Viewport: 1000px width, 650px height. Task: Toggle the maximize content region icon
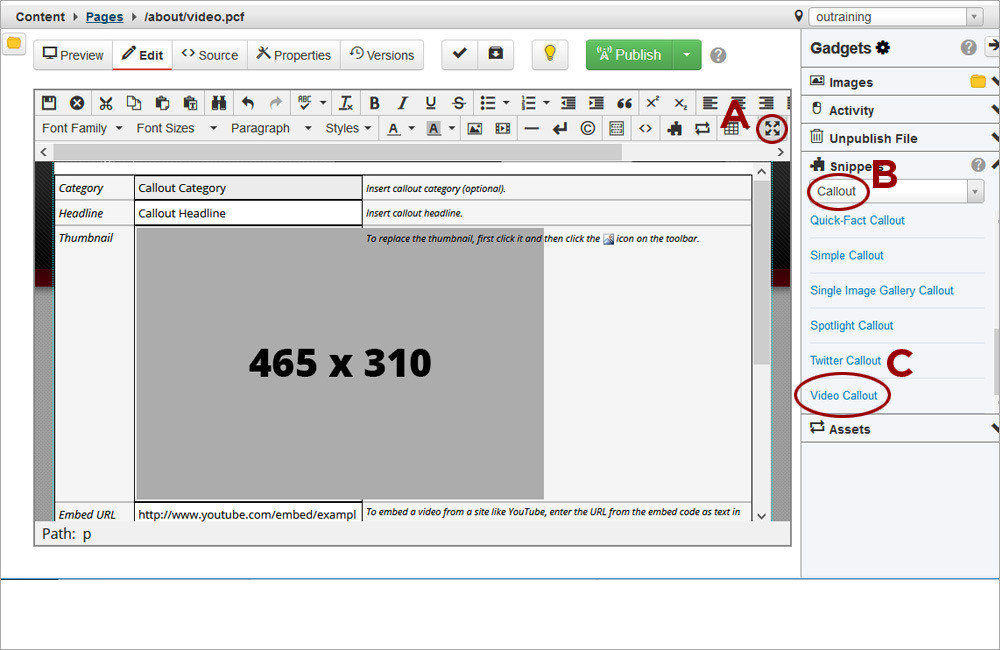[771, 128]
